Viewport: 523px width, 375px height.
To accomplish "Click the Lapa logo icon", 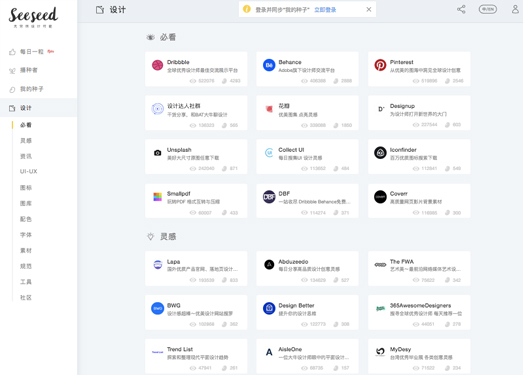I will tap(157, 265).
